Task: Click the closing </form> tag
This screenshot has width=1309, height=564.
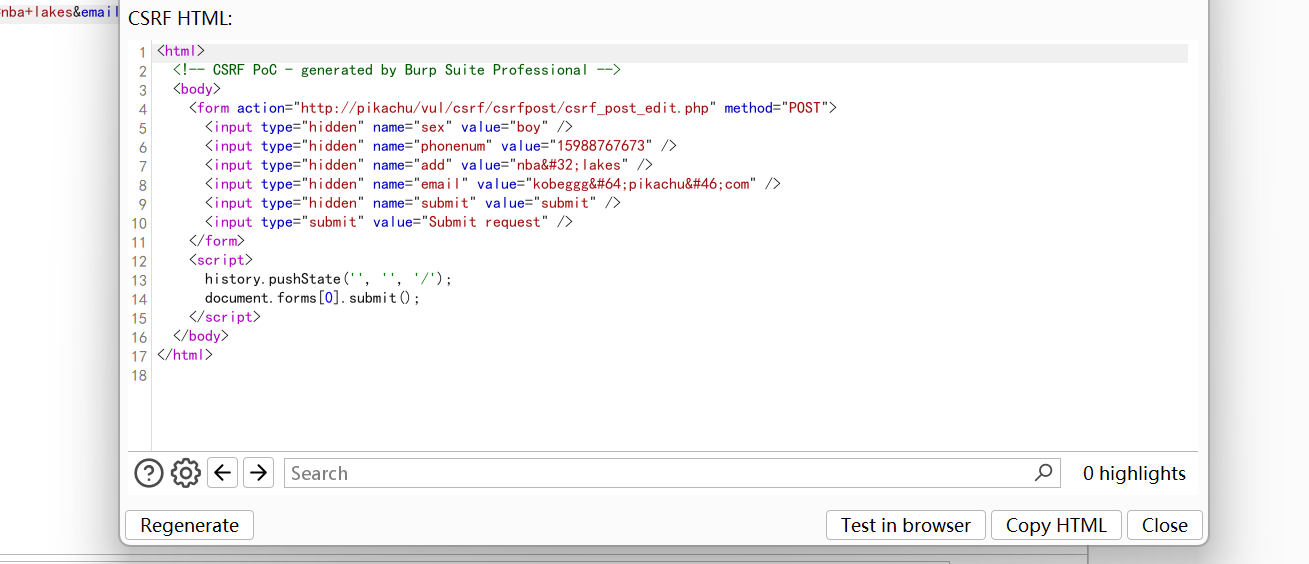Action: tap(217, 241)
